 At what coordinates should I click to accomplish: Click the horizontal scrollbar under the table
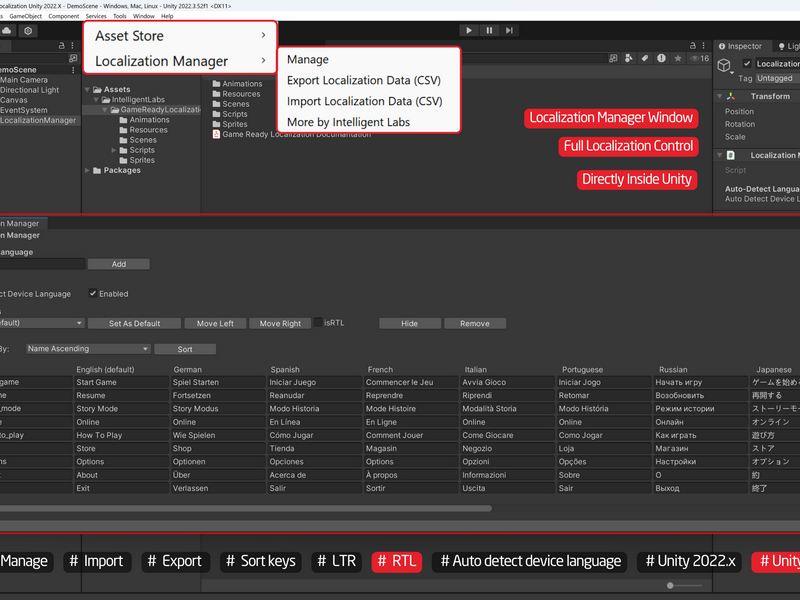click(245, 509)
